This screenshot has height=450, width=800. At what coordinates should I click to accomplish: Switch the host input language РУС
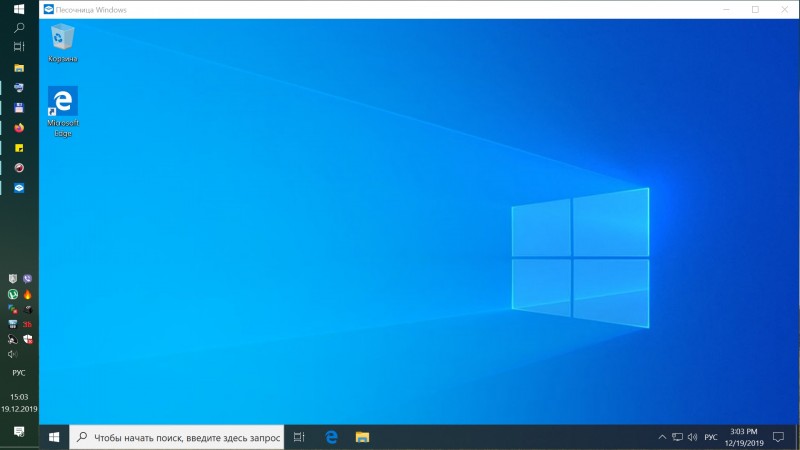pos(19,373)
